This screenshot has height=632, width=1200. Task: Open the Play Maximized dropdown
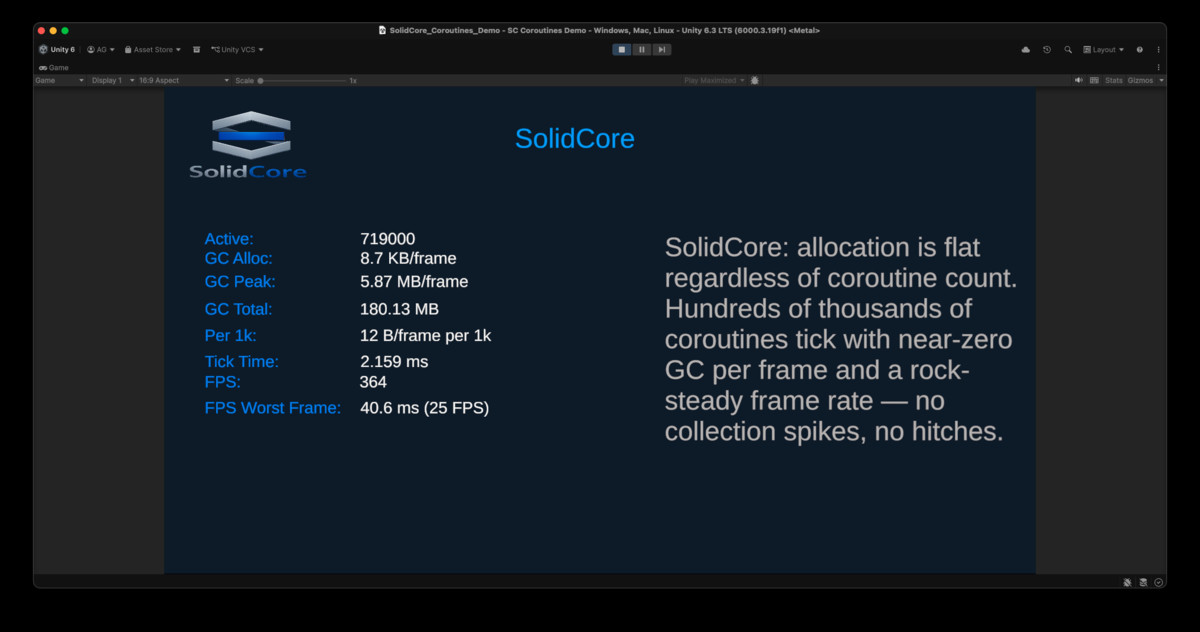point(714,80)
